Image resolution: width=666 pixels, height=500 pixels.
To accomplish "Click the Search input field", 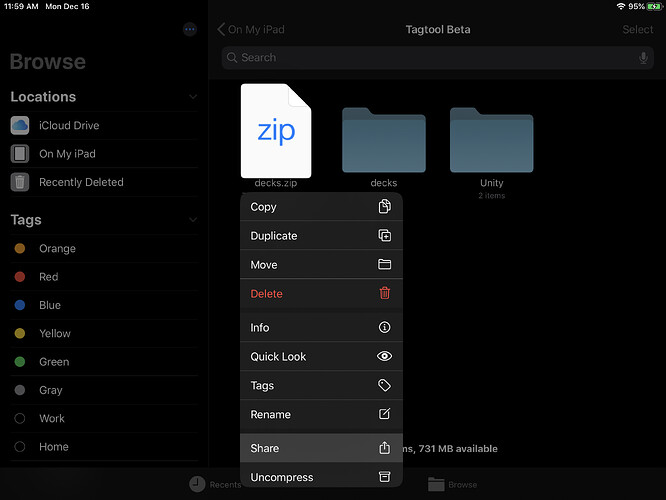I will (x=430, y=58).
